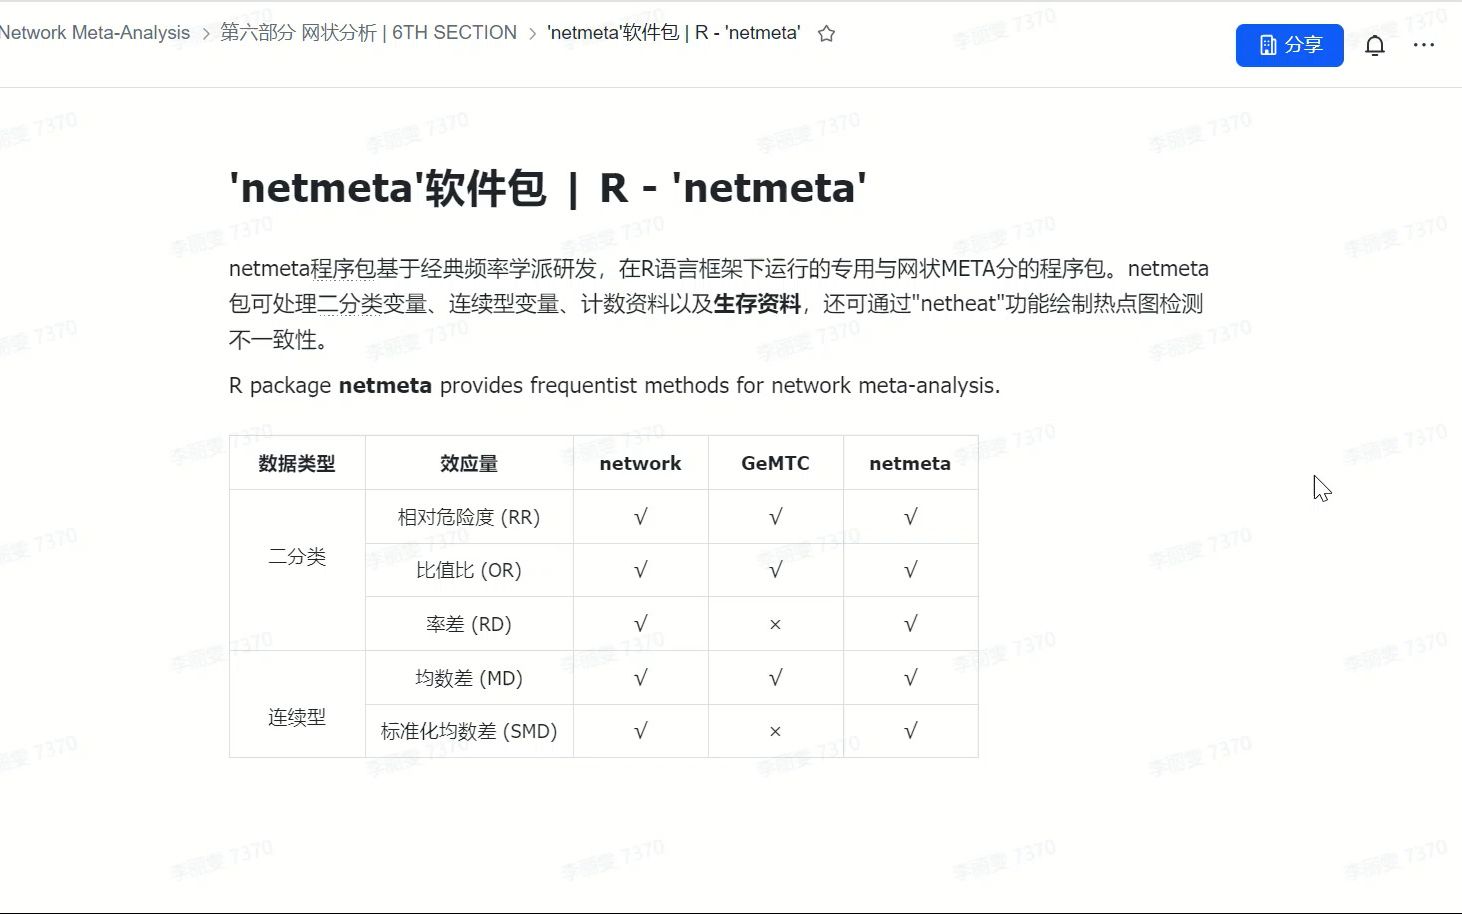1462x914 pixels.
Task: Go to Network Meta-Analysis breadcrumb
Action: tap(95, 33)
